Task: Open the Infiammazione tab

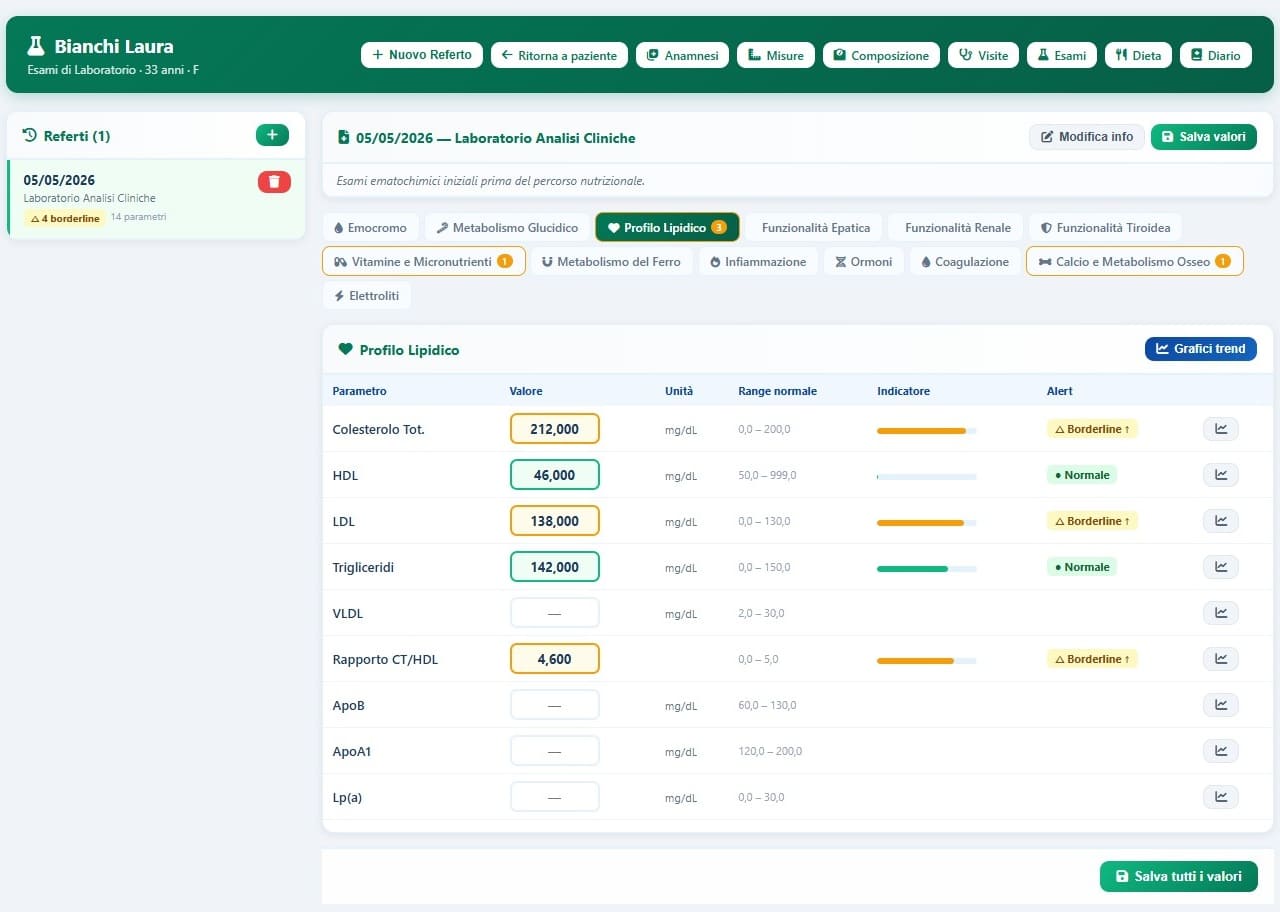Action: (x=757, y=261)
